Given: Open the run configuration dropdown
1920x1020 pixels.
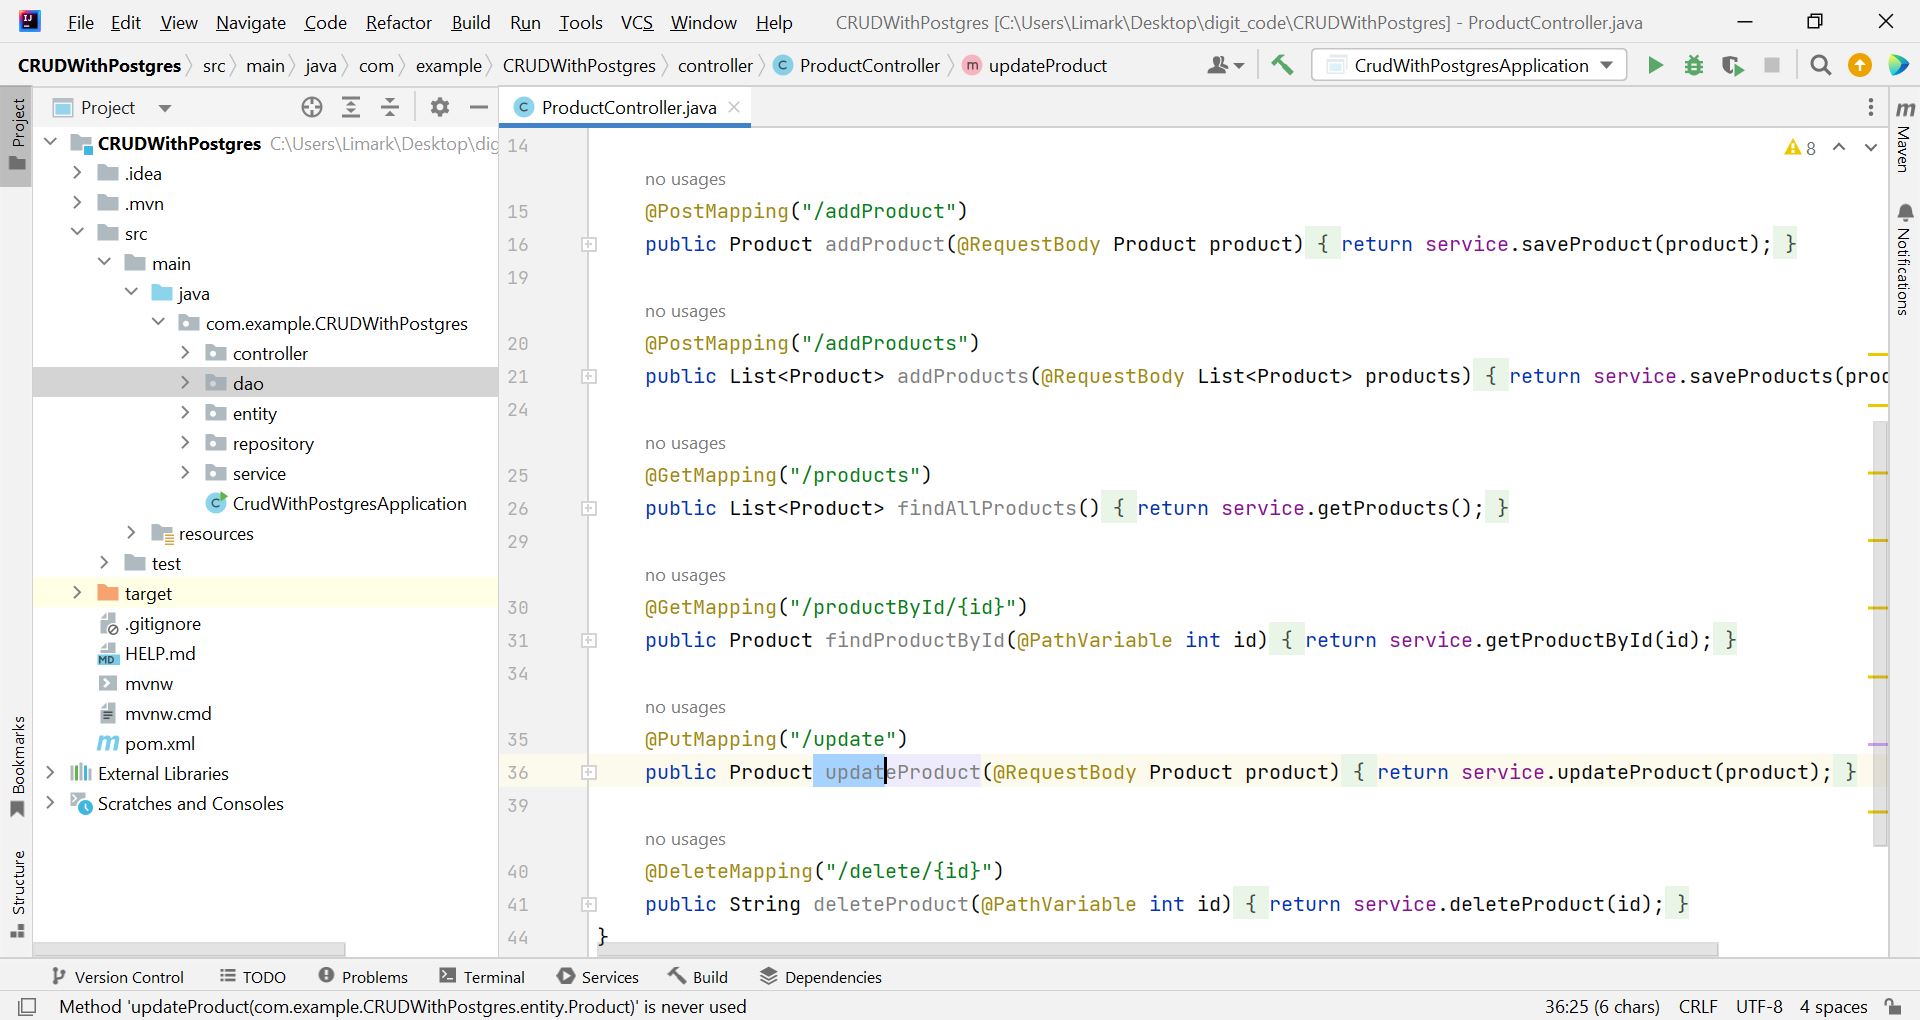Looking at the screenshot, I should click(x=1469, y=66).
